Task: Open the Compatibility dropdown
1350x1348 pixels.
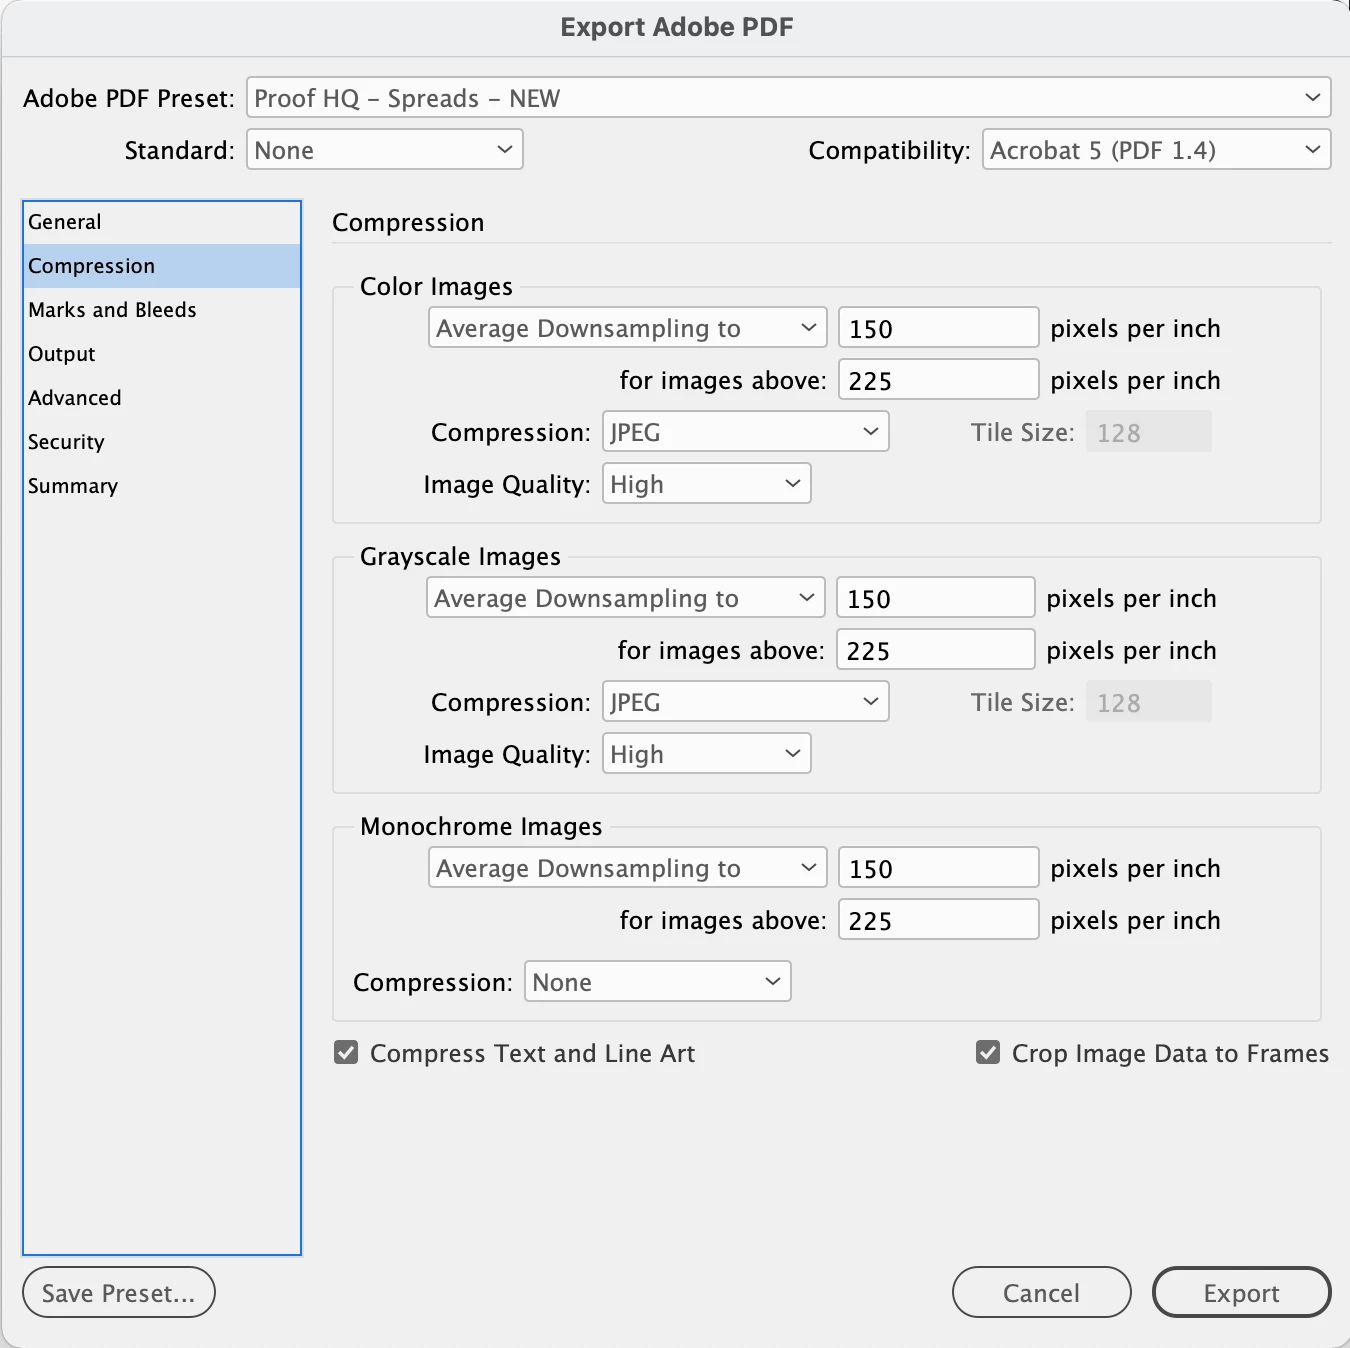Action: pos(1156,150)
